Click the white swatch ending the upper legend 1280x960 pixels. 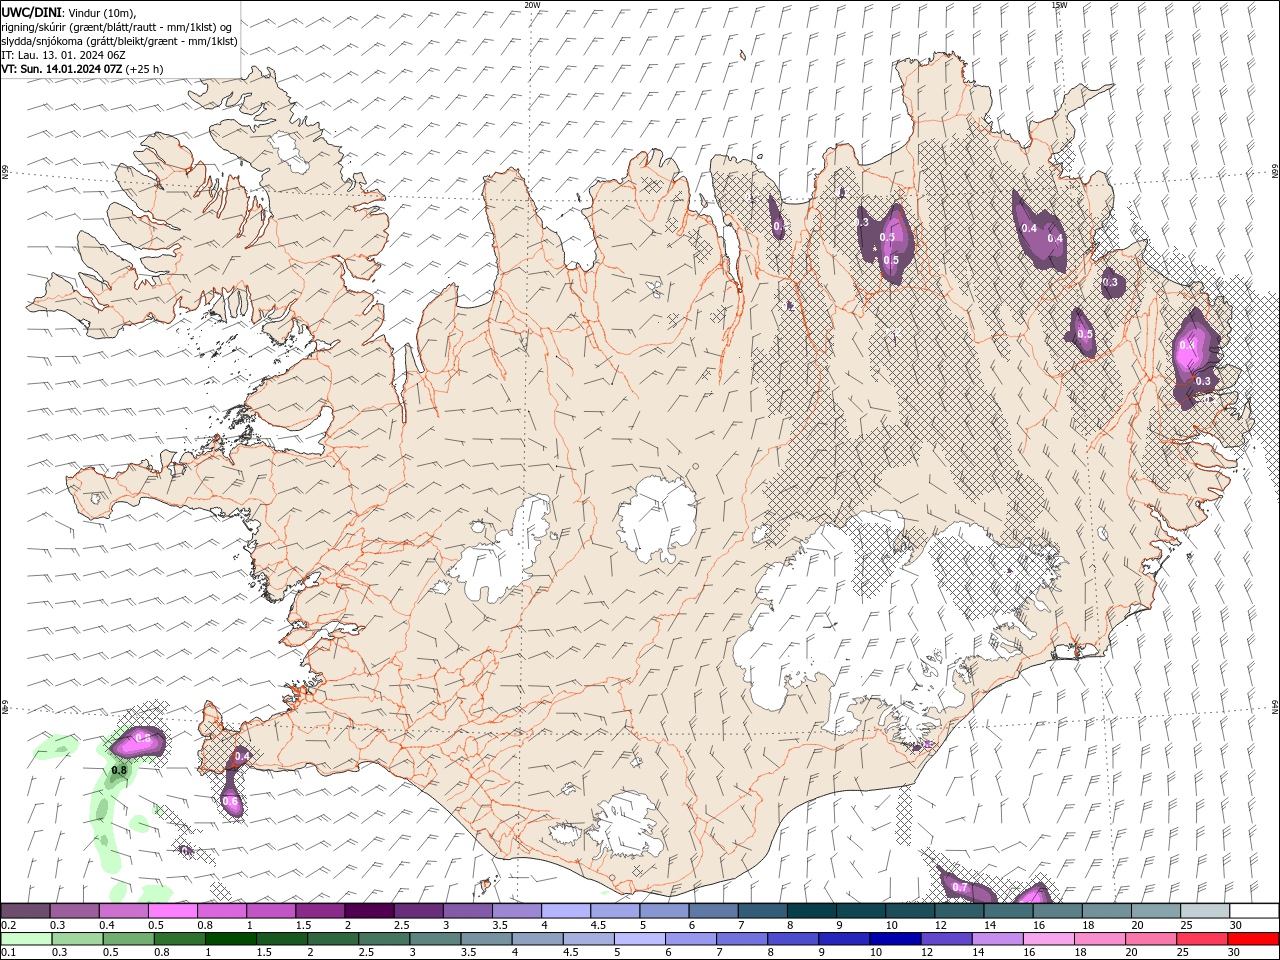pos(1254,911)
